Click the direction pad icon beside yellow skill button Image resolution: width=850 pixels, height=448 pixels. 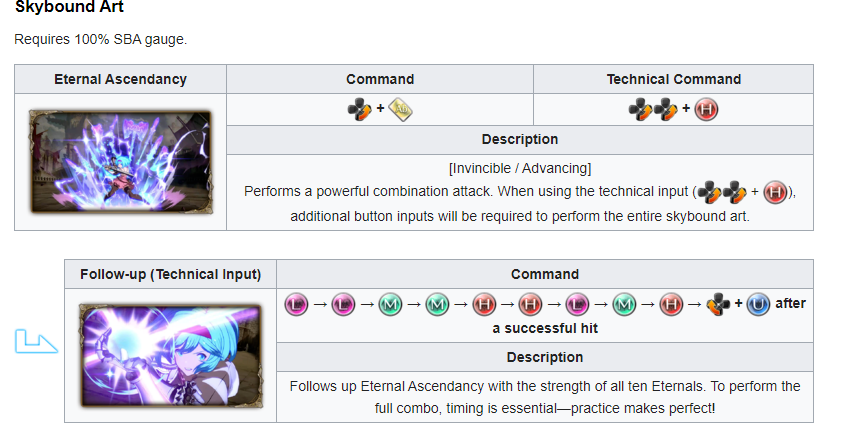click(360, 110)
